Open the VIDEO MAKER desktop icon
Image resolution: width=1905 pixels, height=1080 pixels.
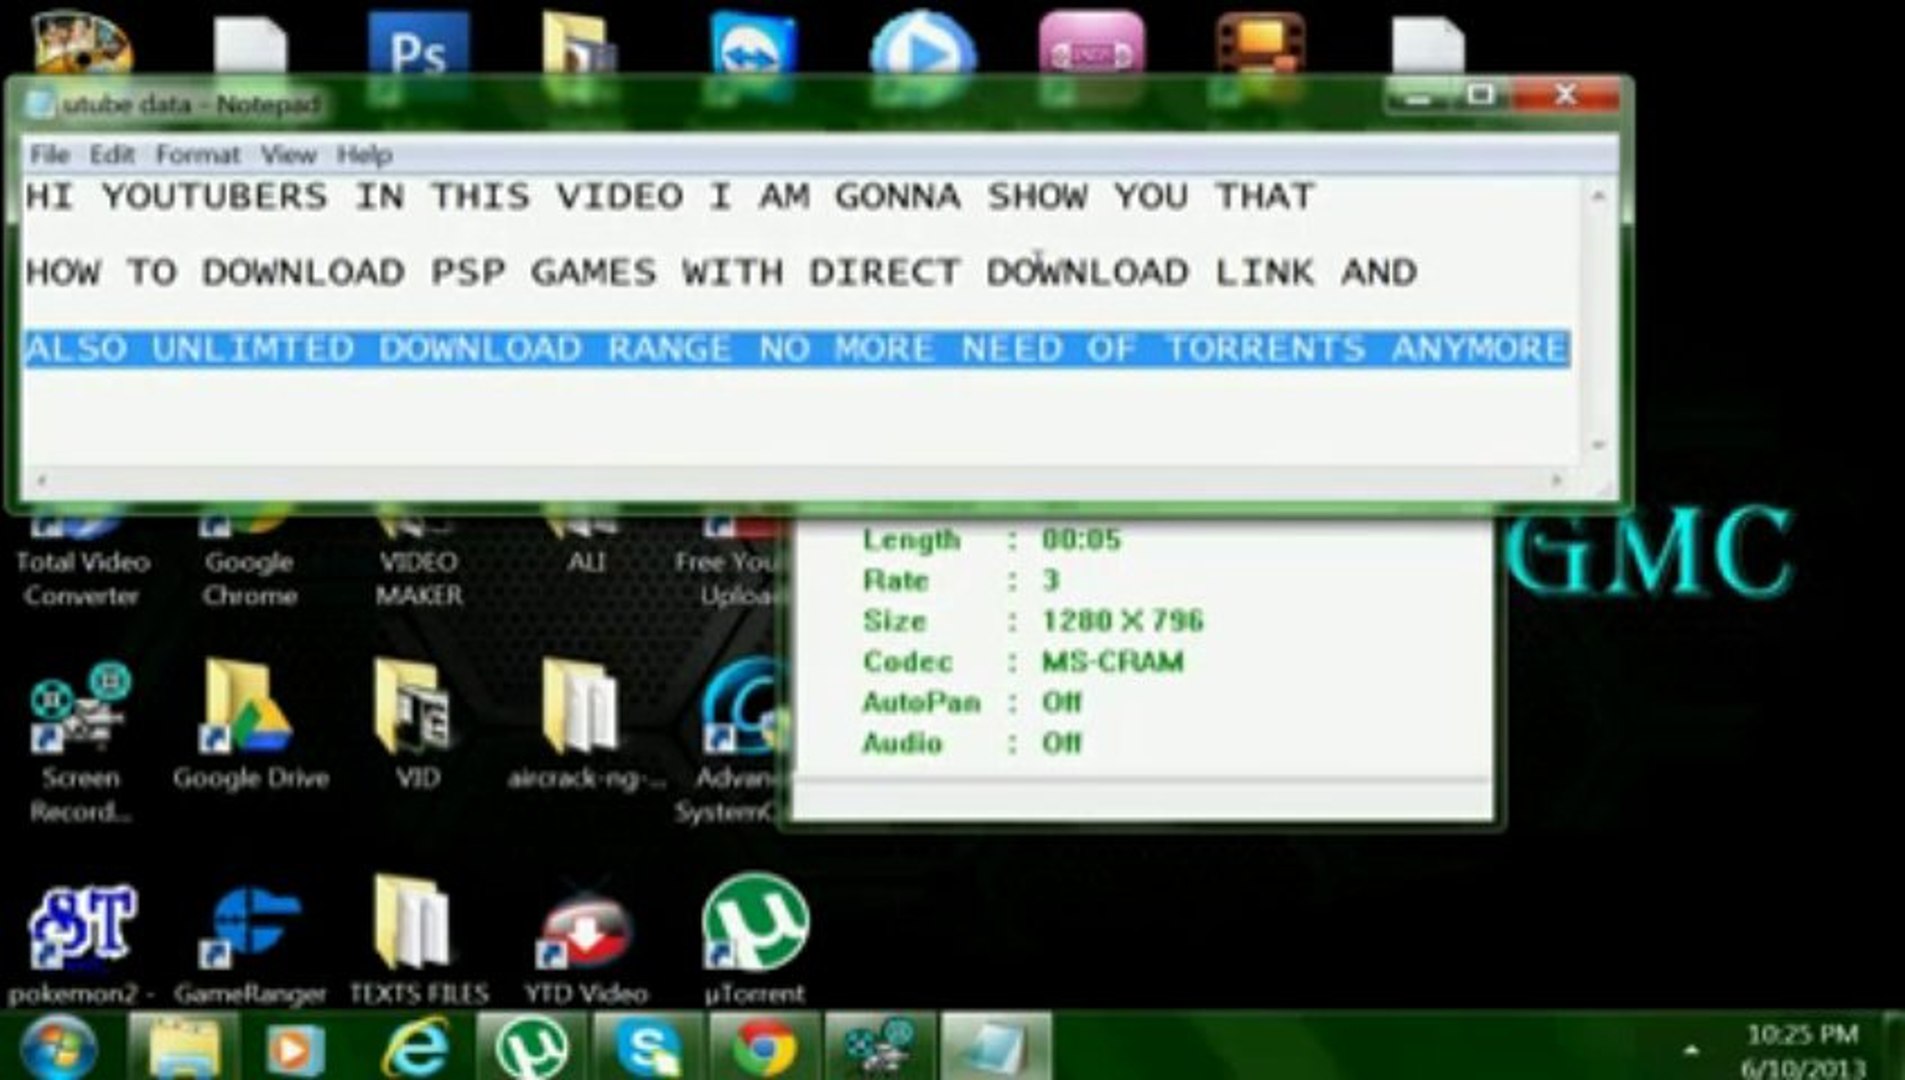419,562
